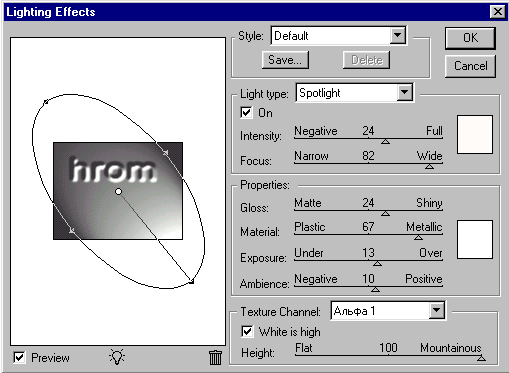This screenshot has width=509, height=373.
Task: Expand the Light type dropdown arrow
Action: point(404,92)
